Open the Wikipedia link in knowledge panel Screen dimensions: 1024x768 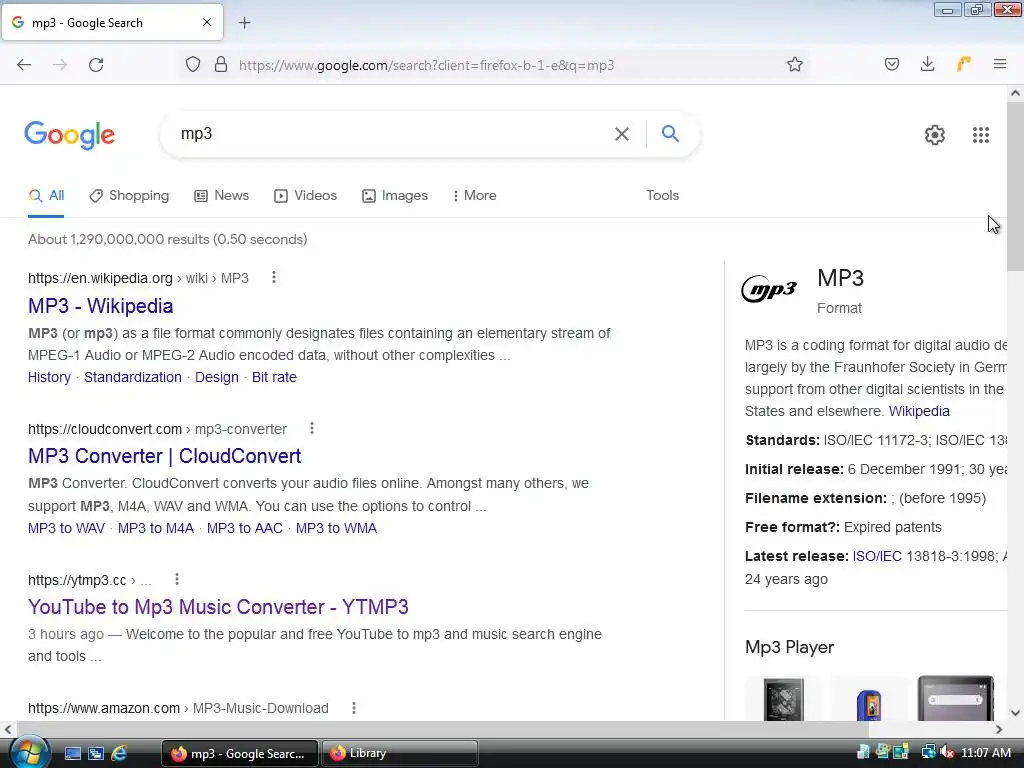click(x=919, y=411)
